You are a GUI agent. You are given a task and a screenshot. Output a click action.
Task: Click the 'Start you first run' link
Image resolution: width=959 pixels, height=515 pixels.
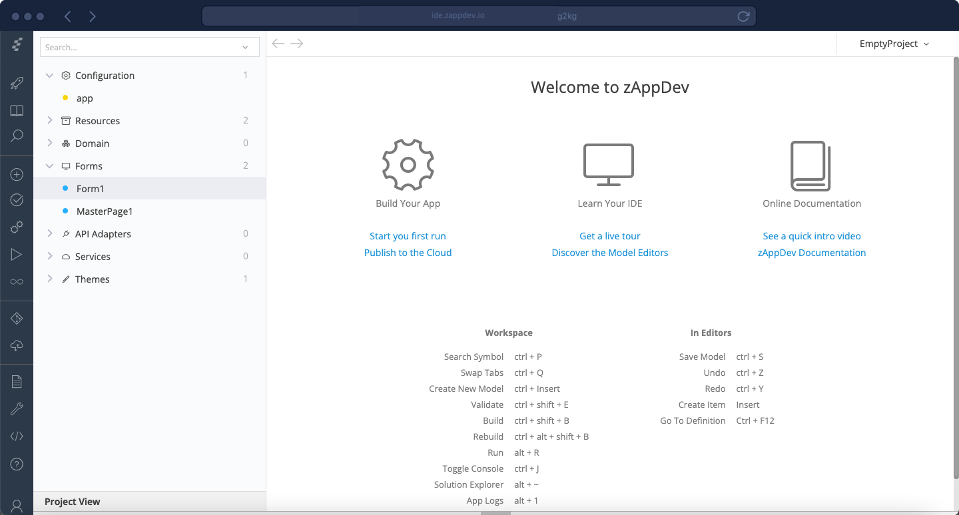(407, 236)
